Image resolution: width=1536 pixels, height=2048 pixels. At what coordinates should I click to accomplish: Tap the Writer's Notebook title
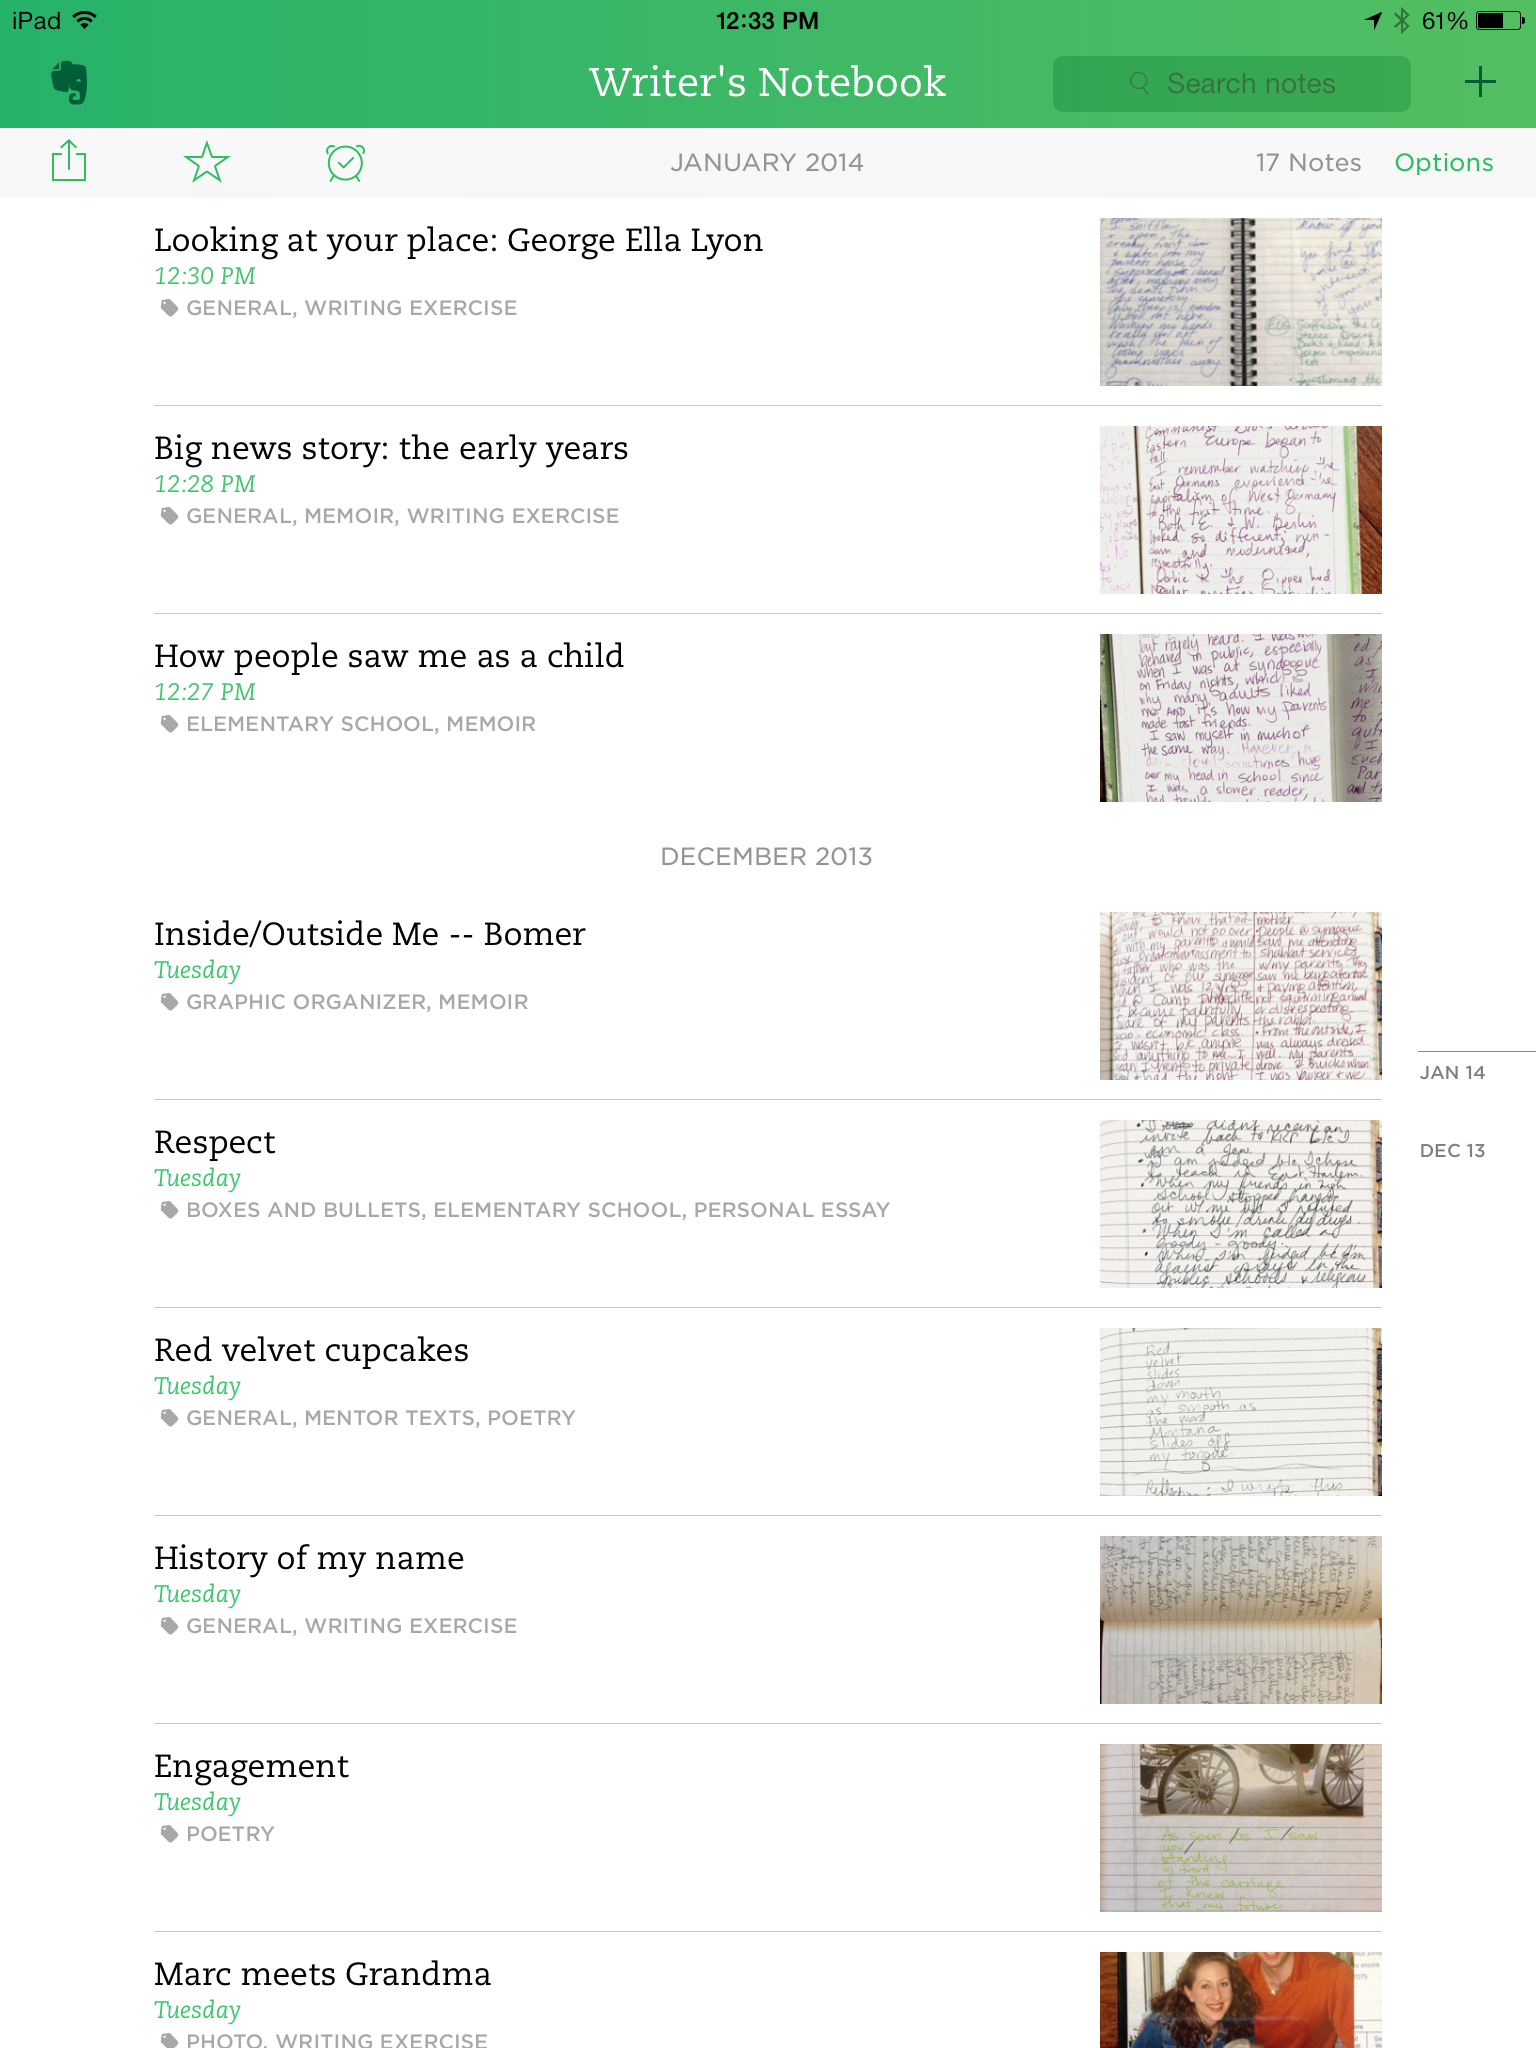point(767,82)
